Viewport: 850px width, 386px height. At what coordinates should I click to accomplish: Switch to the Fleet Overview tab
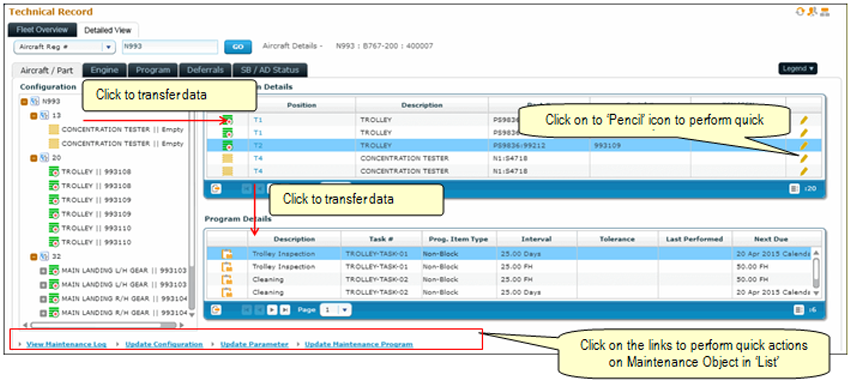(x=42, y=29)
